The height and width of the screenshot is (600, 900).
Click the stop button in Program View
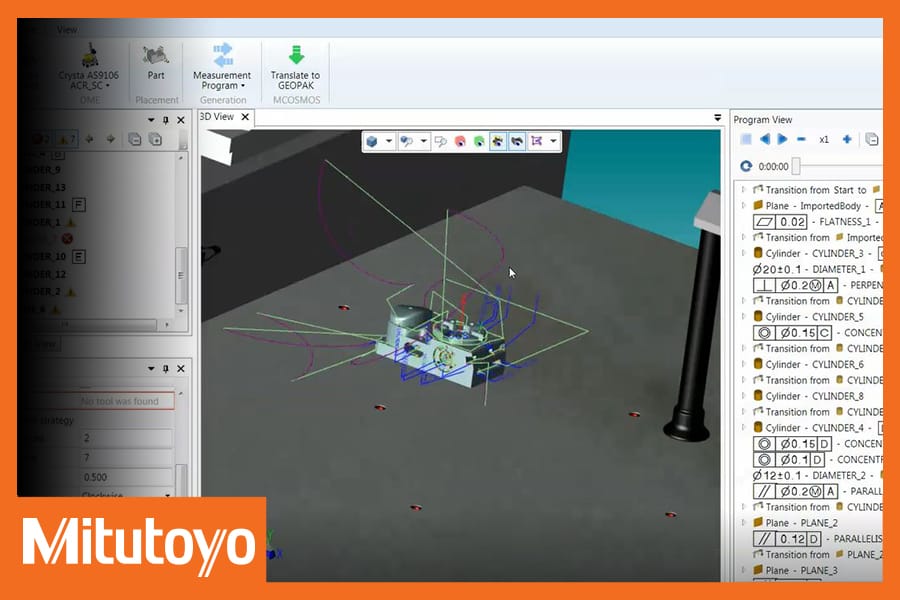(x=746, y=140)
